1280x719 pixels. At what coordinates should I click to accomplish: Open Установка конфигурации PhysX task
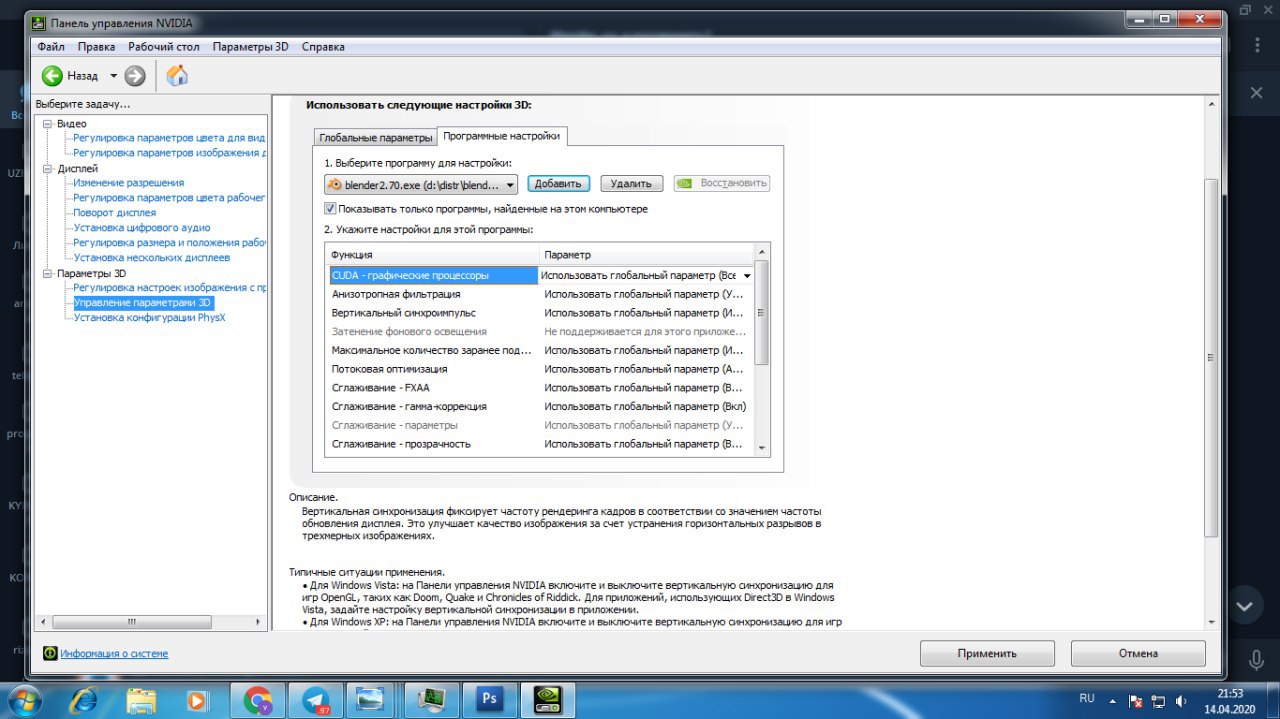coord(150,317)
